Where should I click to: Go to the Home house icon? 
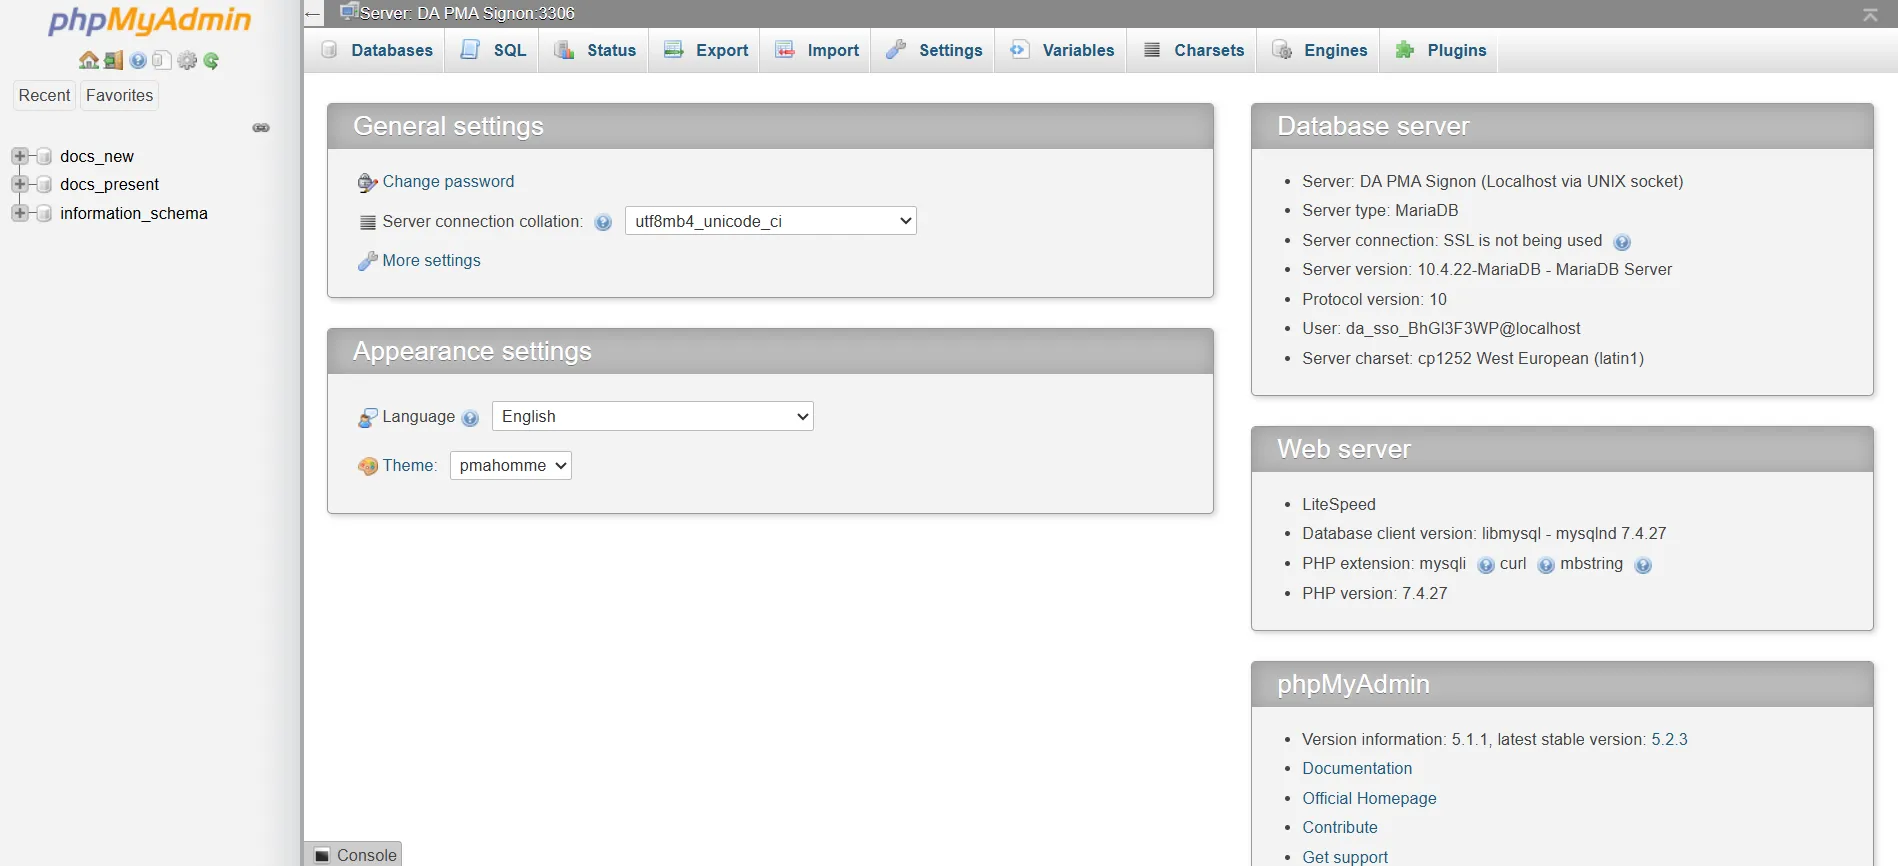[x=89, y=60]
